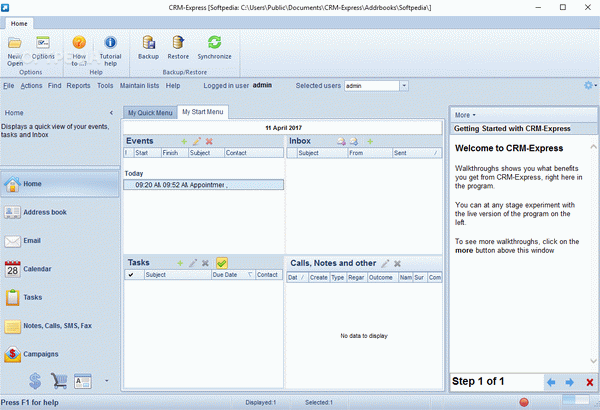600x410 pixels.
Task: Click the checkmark column header in Tasks
Action: click(x=131, y=275)
